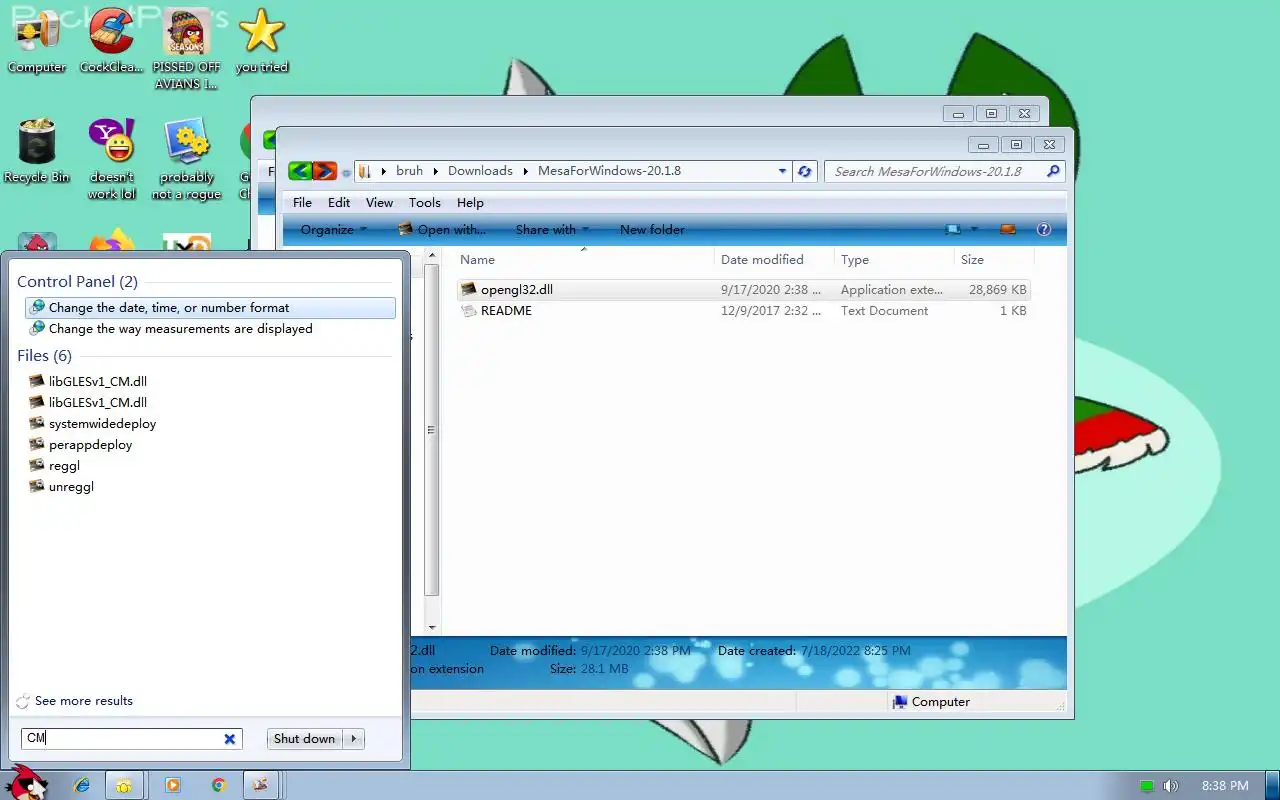Sort by the Size column header
This screenshot has height=800, width=1280.
point(994,259)
